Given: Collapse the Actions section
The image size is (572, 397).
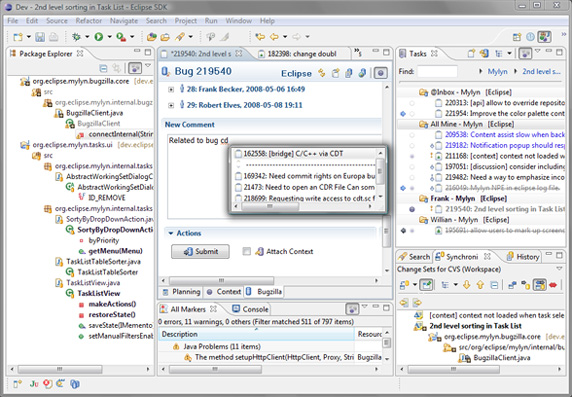Looking at the screenshot, I should pyautogui.click(x=170, y=233).
